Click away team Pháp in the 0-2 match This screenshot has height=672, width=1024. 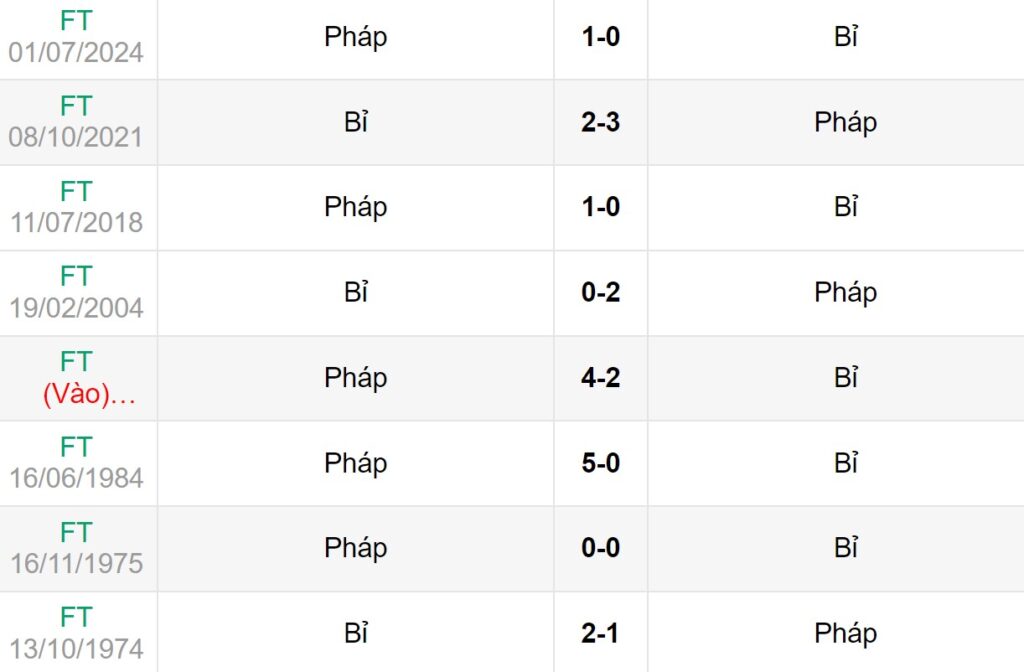[x=845, y=292]
